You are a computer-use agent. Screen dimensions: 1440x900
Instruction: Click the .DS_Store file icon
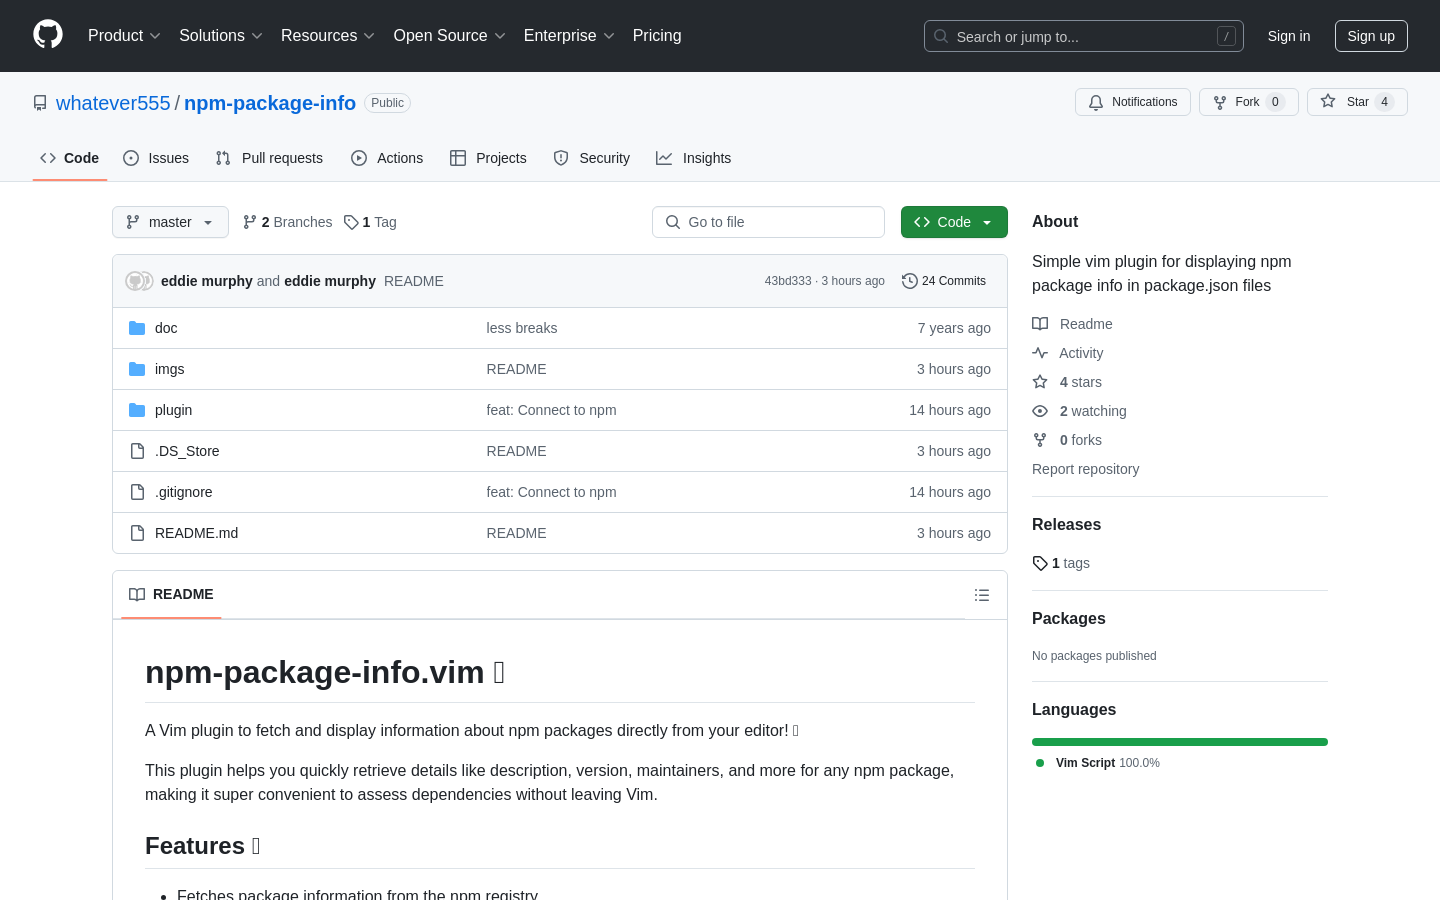tap(137, 451)
